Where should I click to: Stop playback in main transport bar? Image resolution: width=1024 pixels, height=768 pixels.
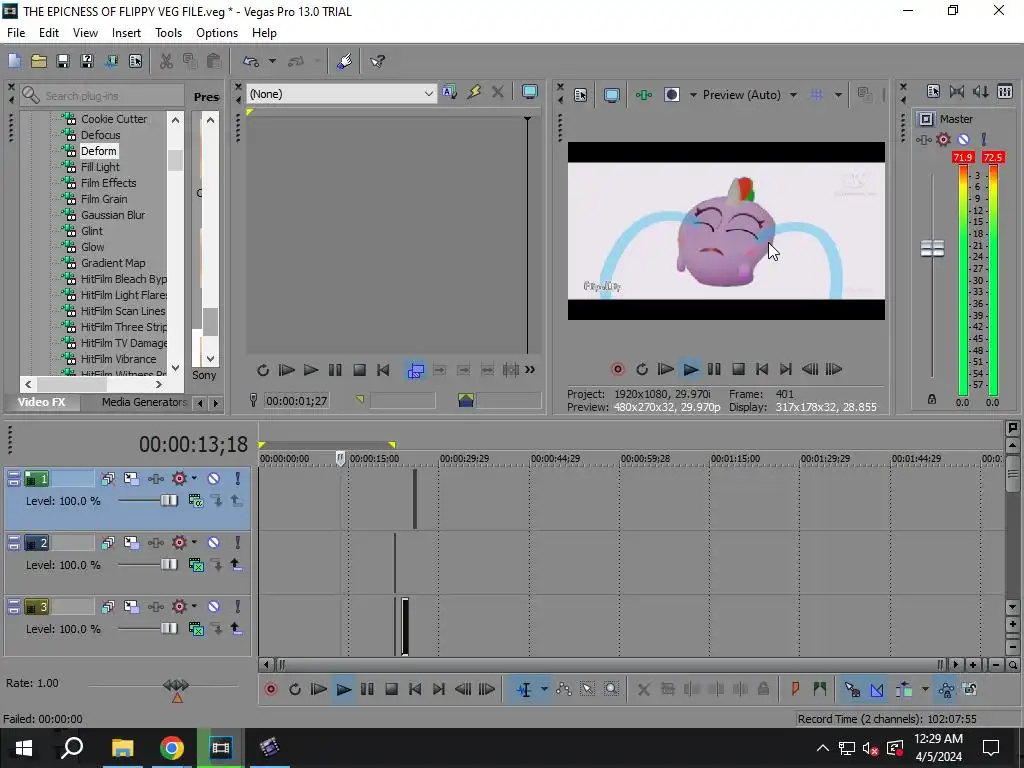tap(391, 689)
